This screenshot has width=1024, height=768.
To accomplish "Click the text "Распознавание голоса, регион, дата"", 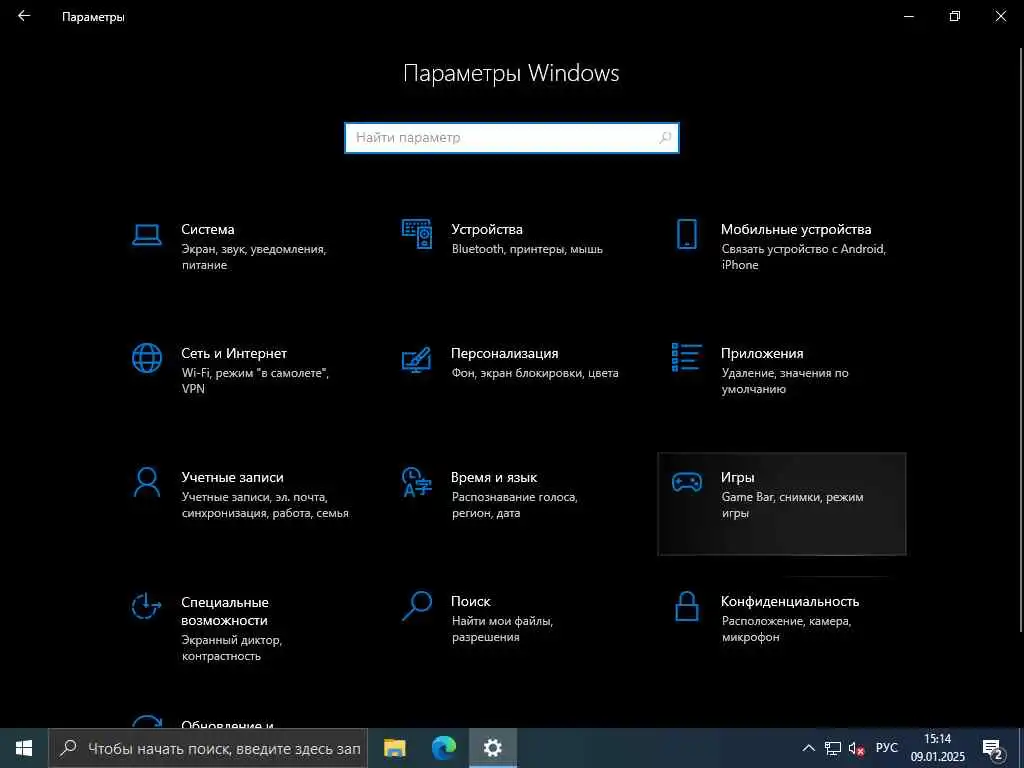I will (515, 505).
